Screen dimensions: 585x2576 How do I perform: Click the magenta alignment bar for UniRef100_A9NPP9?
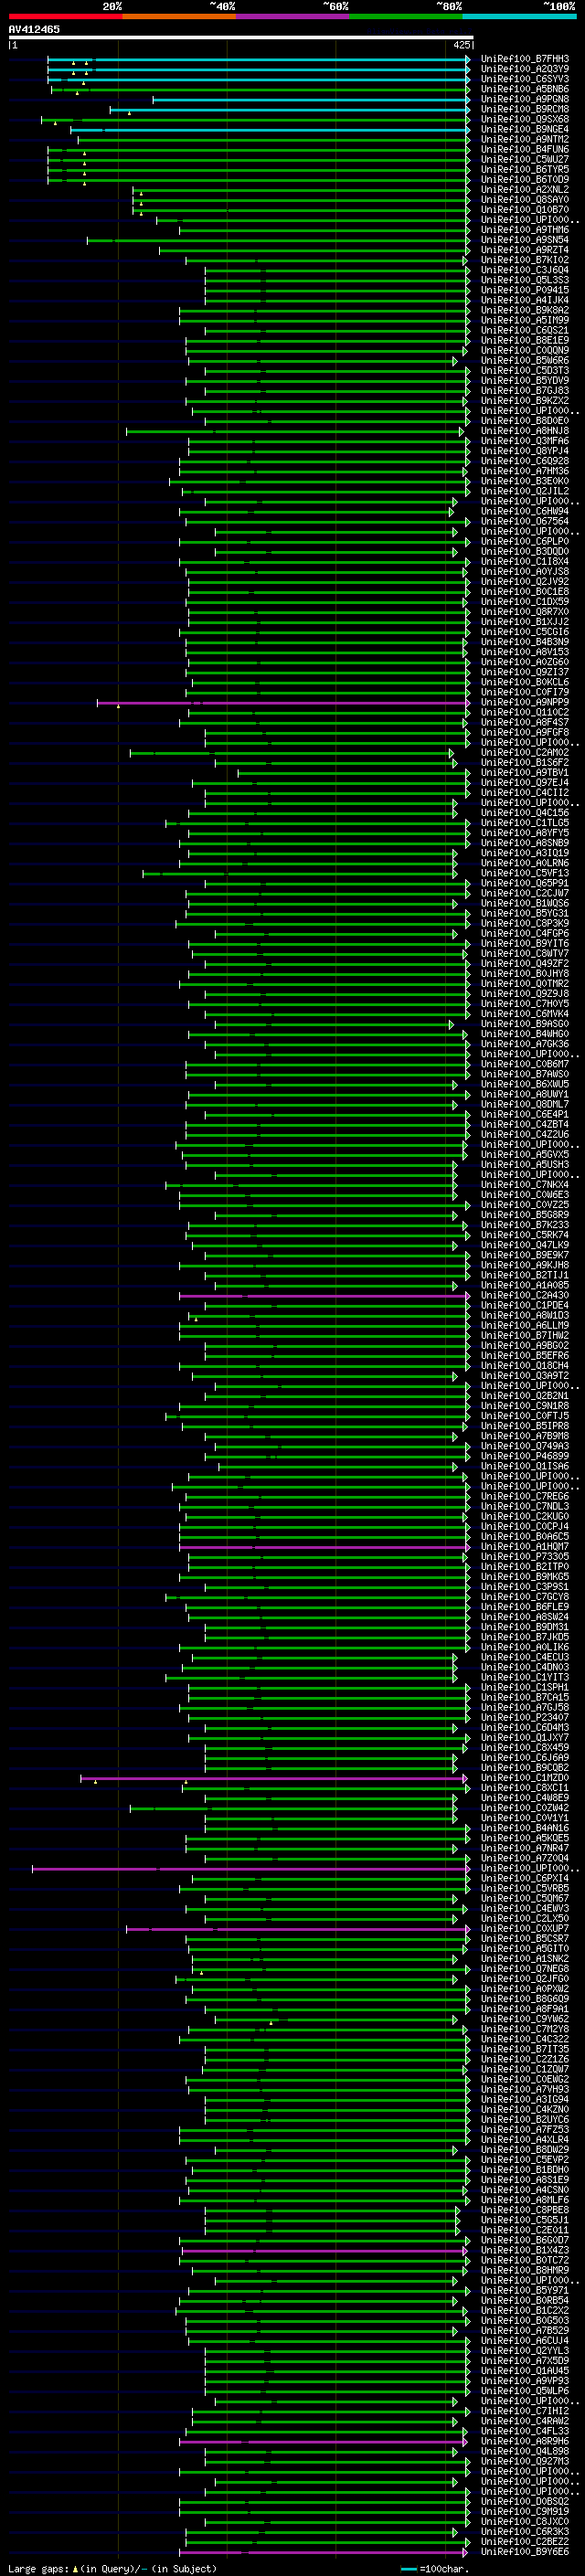tap(283, 703)
